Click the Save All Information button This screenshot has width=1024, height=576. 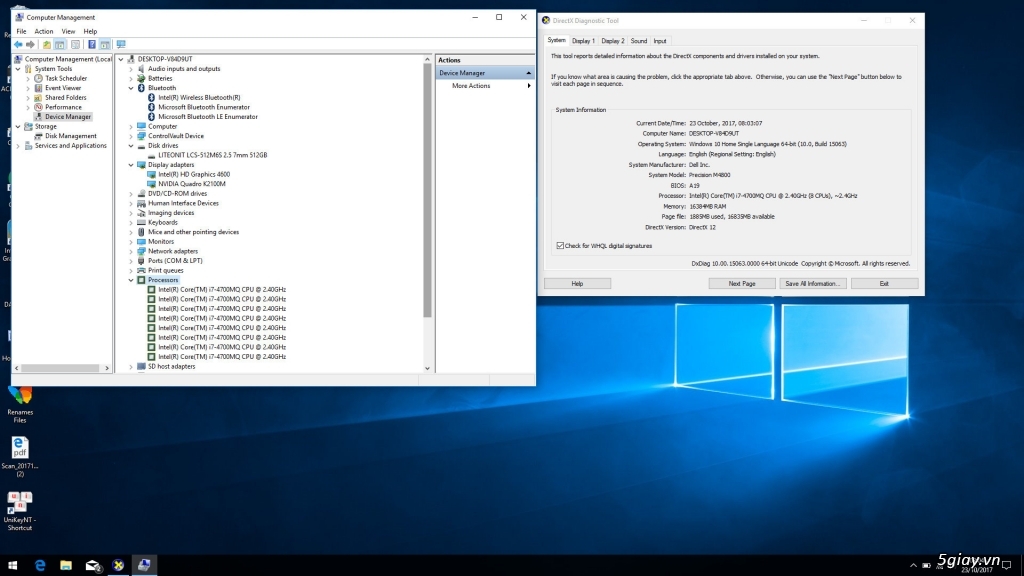click(813, 284)
